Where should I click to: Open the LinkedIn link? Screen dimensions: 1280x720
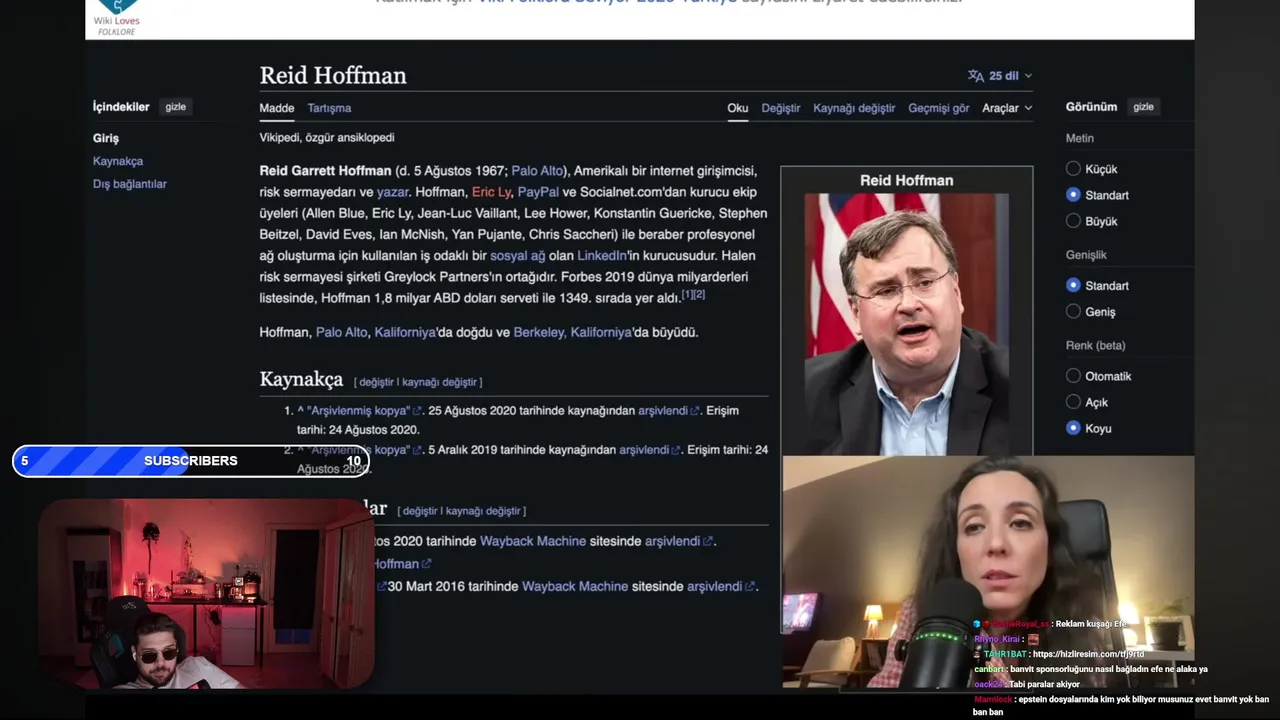click(602, 256)
